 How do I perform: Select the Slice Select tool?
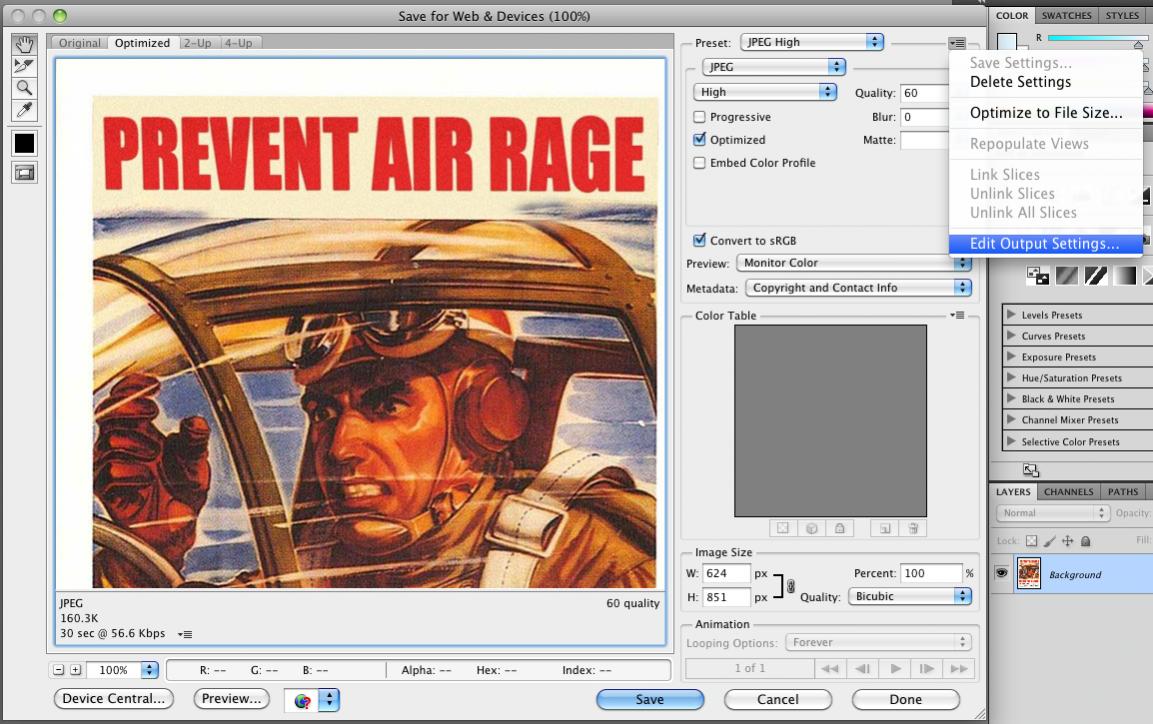(24, 66)
